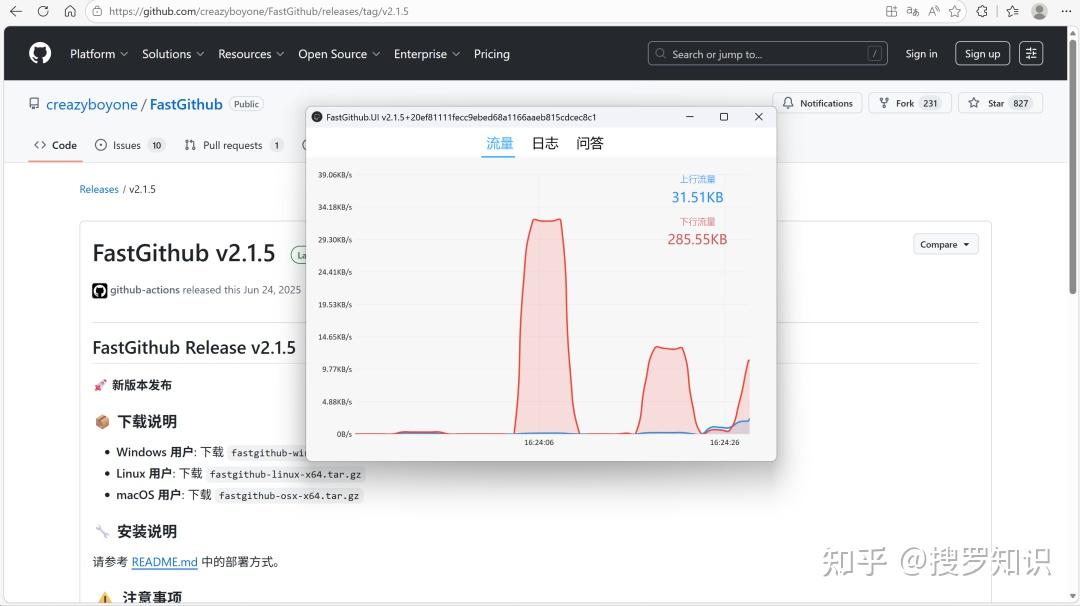Open the creazyboyone owner link
The image size is (1080, 606).
click(92, 105)
